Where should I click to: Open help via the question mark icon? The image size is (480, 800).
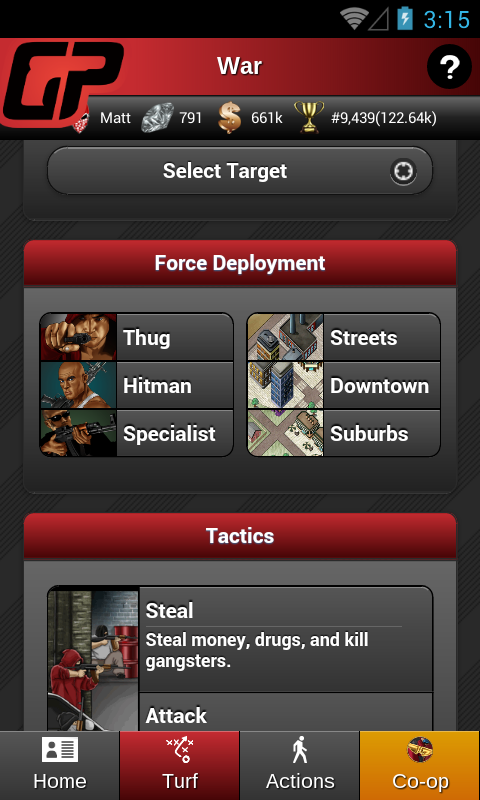tap(449, 67)
